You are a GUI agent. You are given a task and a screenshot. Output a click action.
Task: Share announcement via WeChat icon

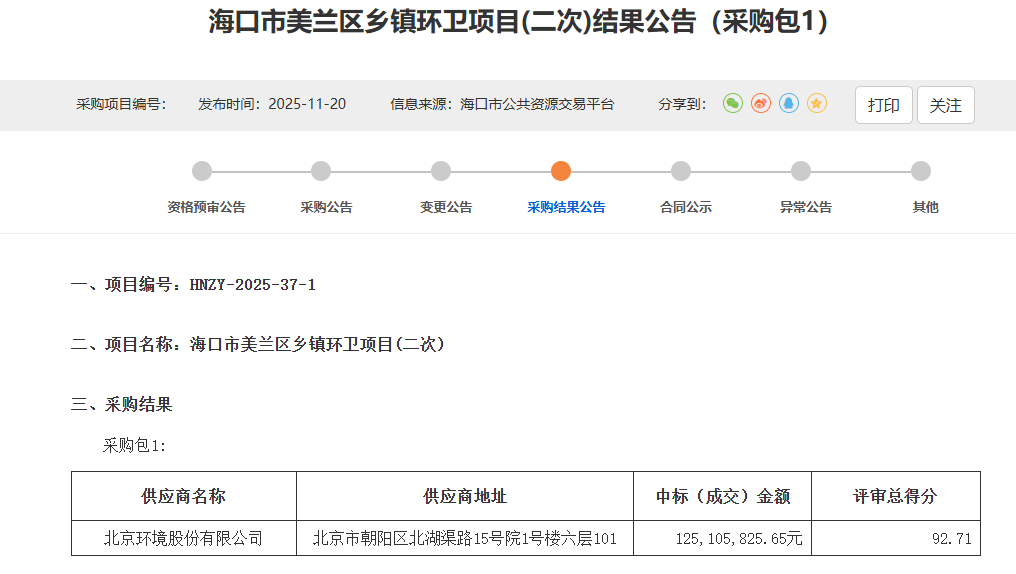[733, 104]
